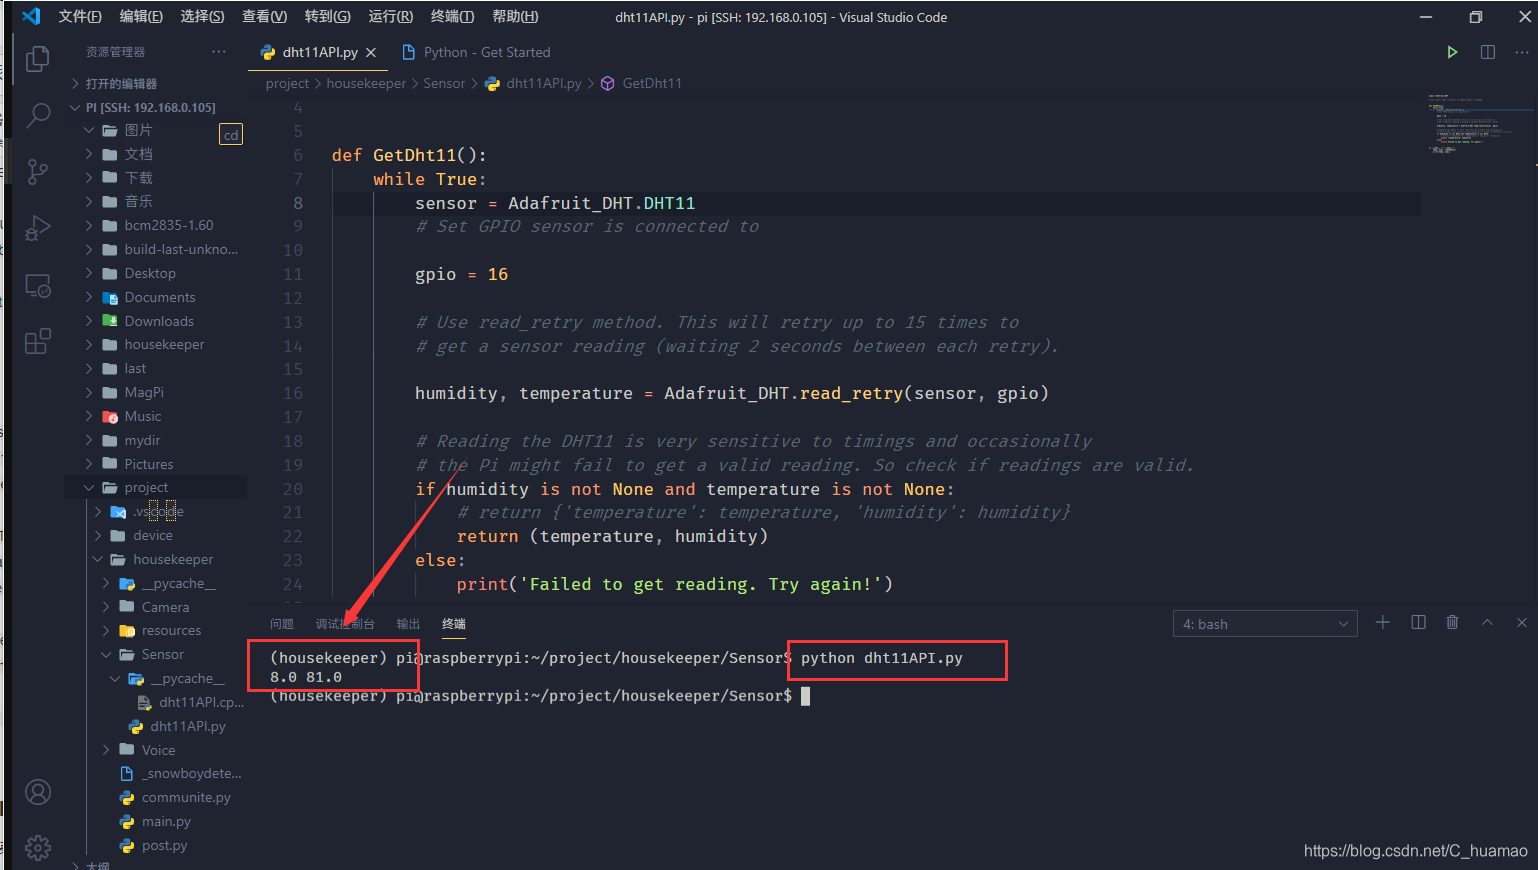The image size is (1538, 870).
Task: Open post.py in explorer tree
Action: click(x=164, y=845)
